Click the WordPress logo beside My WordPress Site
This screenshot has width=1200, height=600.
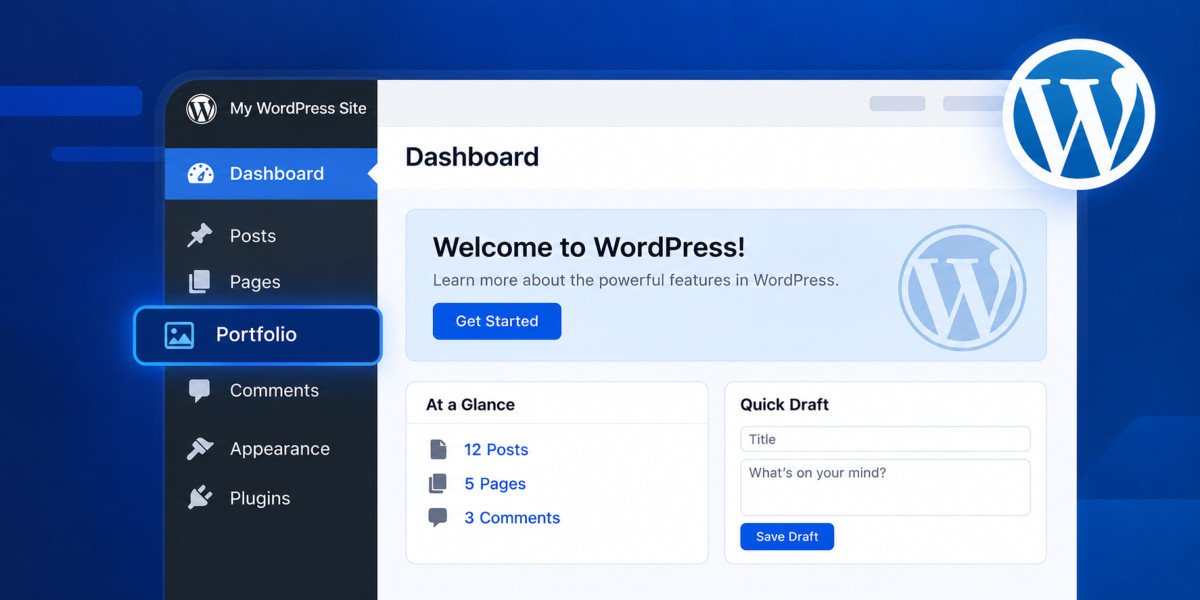pyautogui.click(x=201, y=108)
